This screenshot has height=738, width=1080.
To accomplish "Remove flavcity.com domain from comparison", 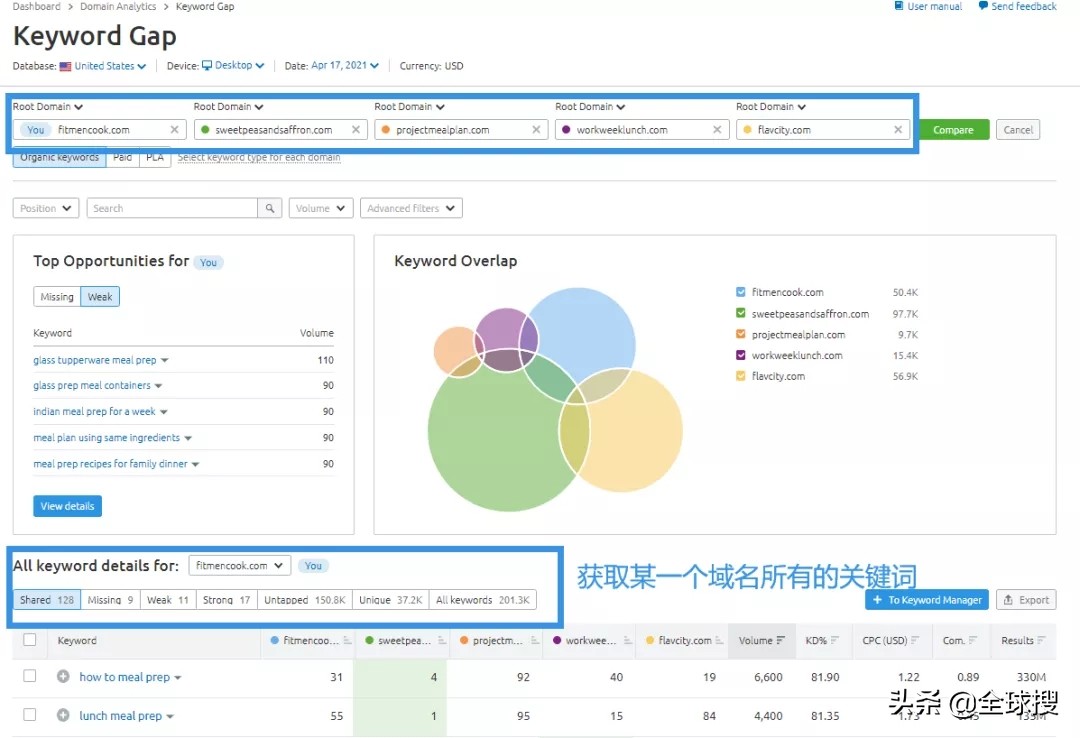I will (897, 129).
